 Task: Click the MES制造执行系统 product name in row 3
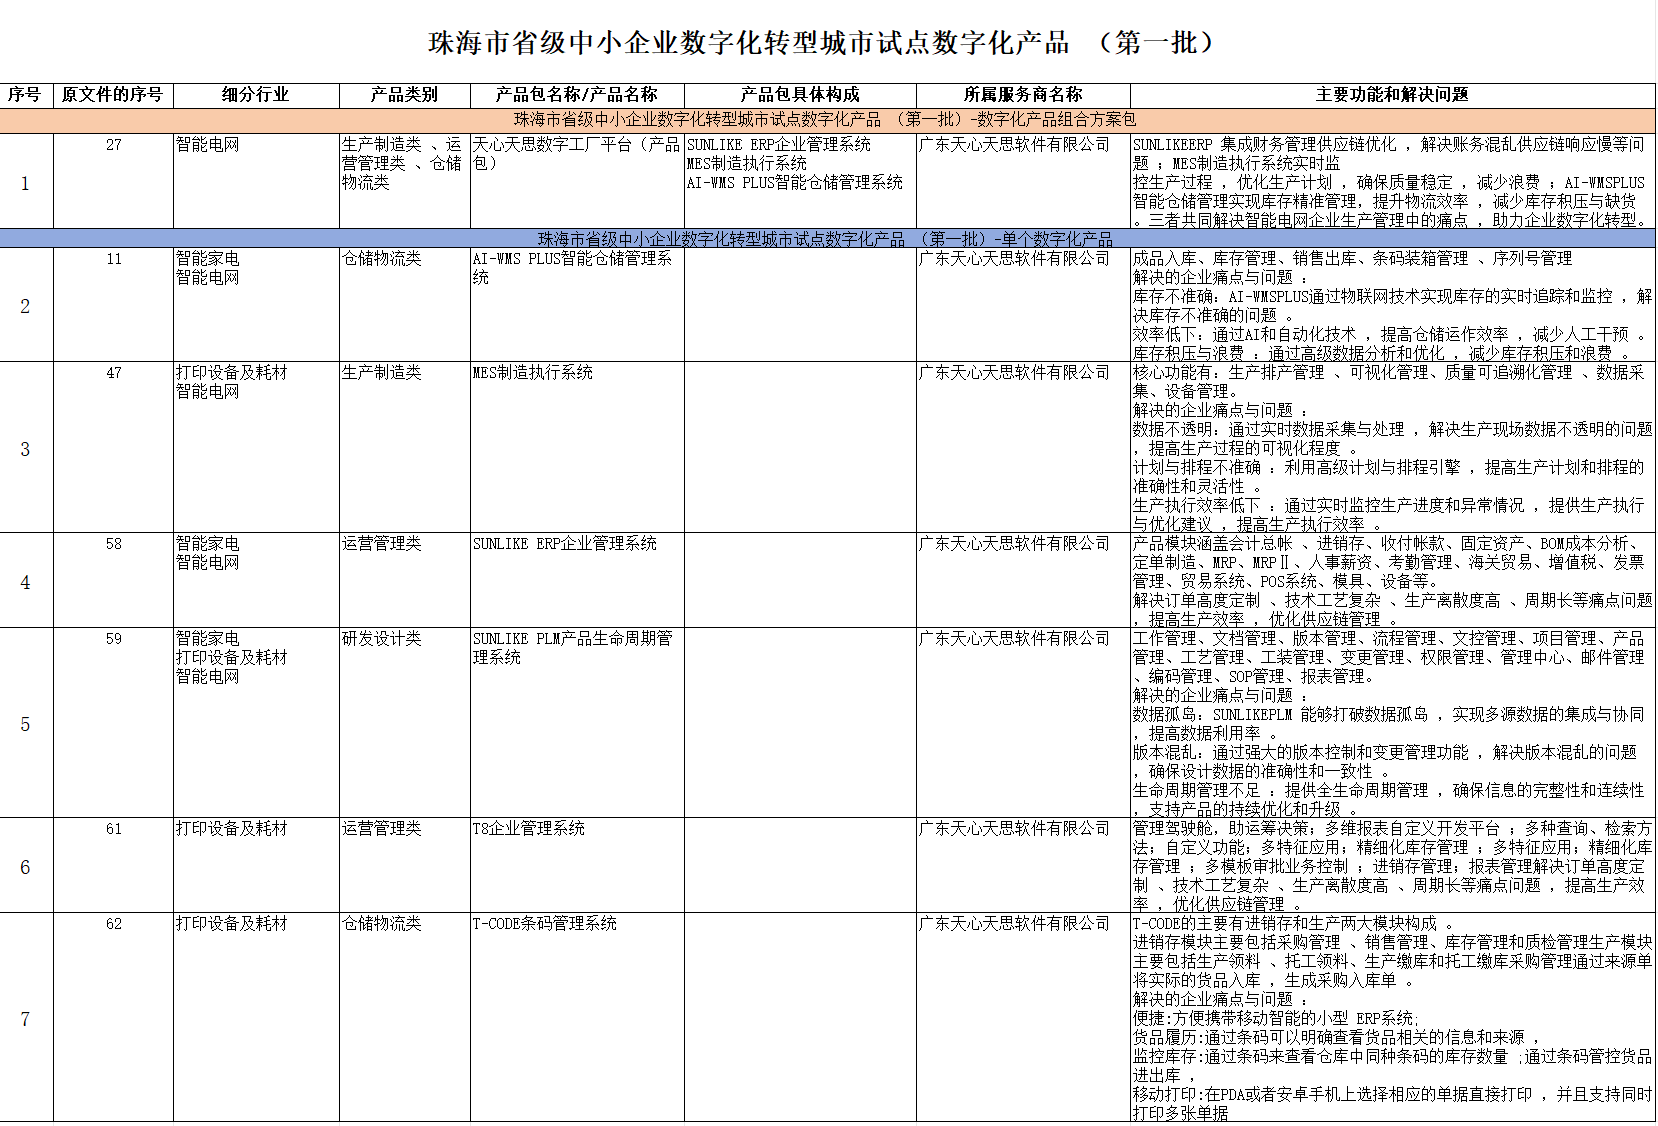[577, 447]
